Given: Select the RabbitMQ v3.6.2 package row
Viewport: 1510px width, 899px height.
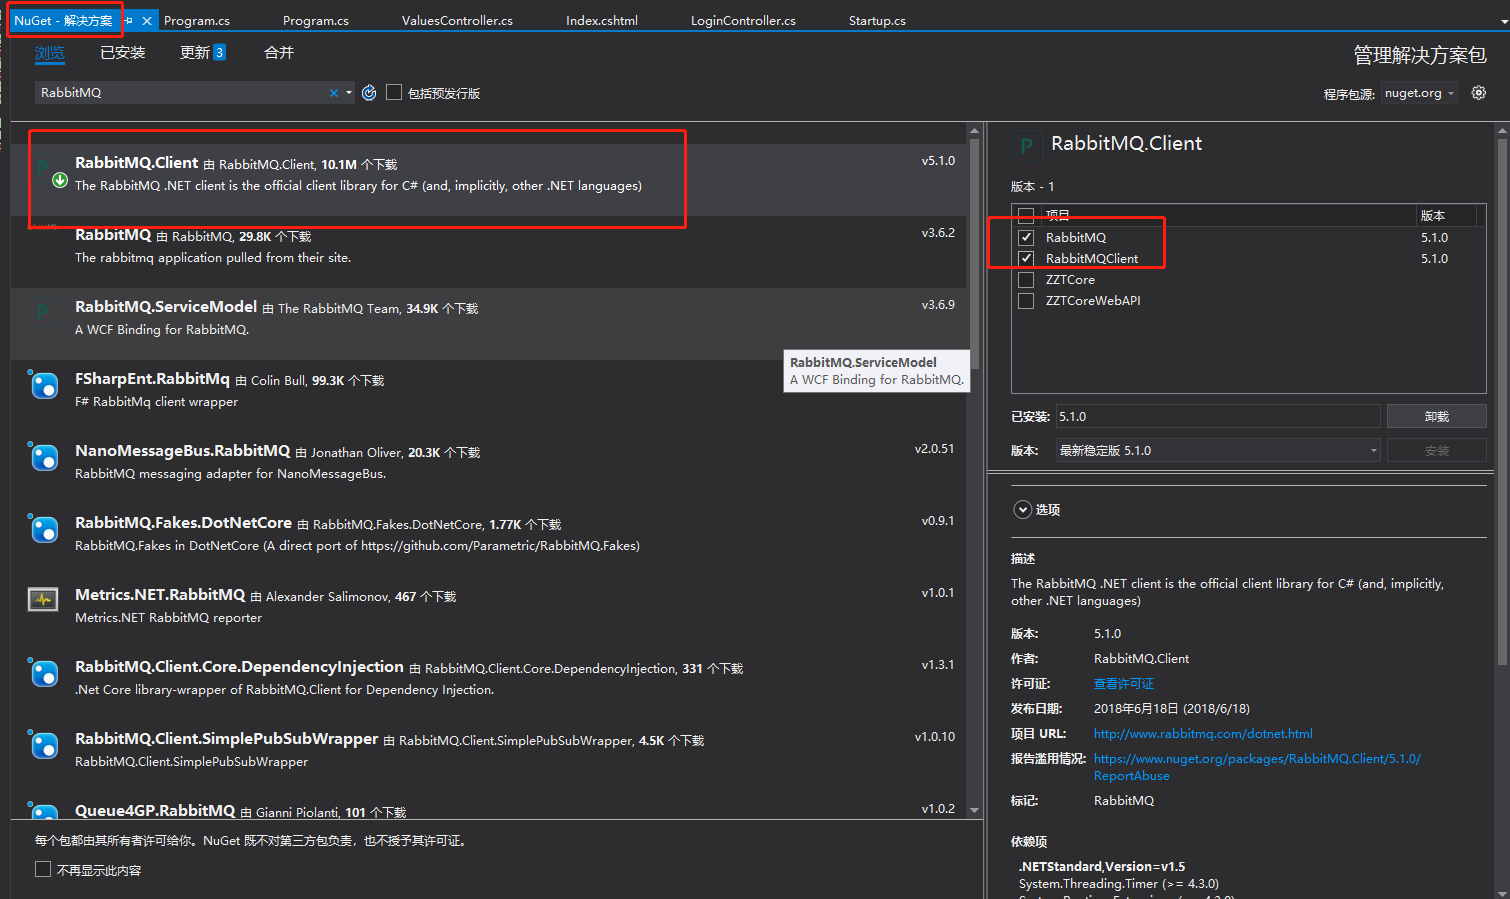Looking at the screenshot, I should (489, 252).
